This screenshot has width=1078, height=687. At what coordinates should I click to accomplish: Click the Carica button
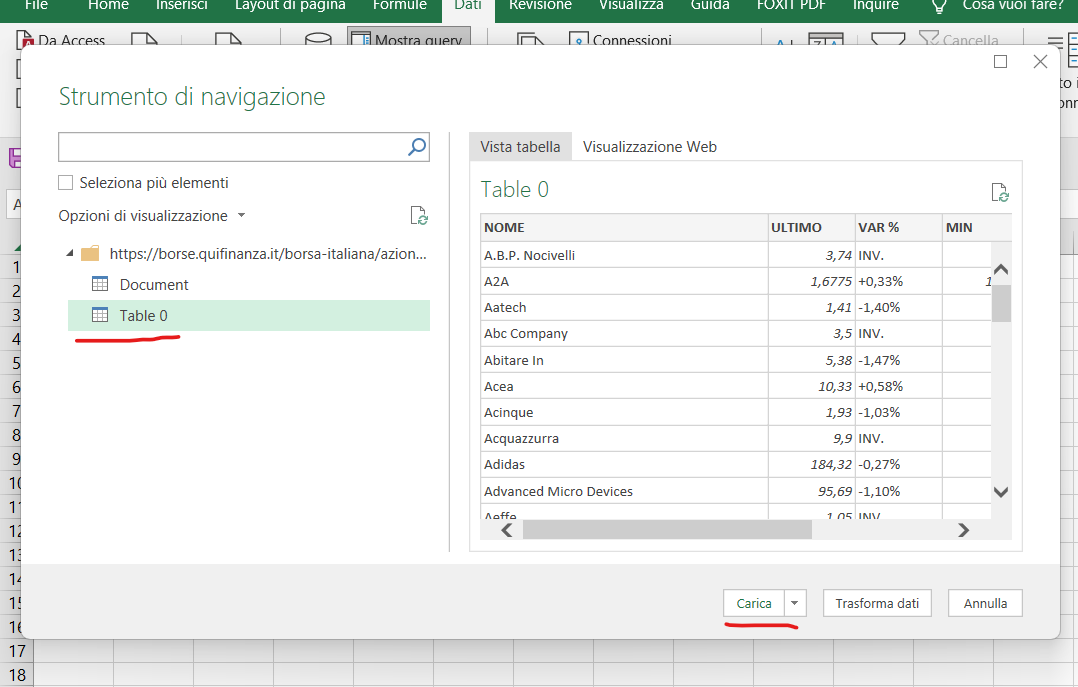click(x=754, y=603)
